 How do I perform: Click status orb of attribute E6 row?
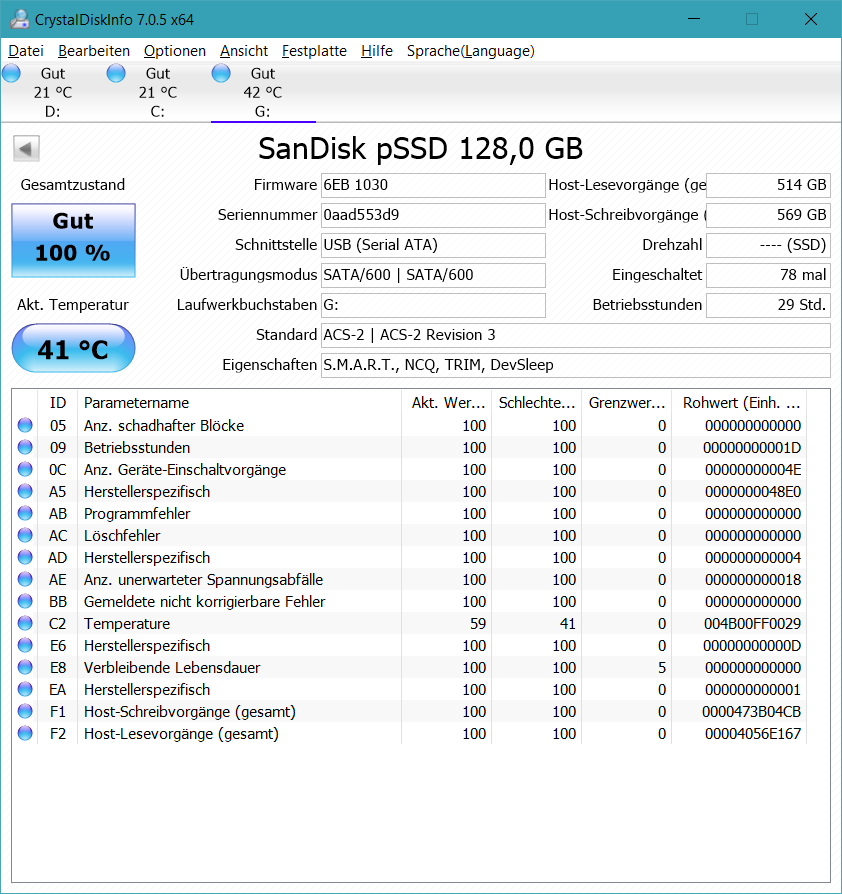(x=25, y=645)
